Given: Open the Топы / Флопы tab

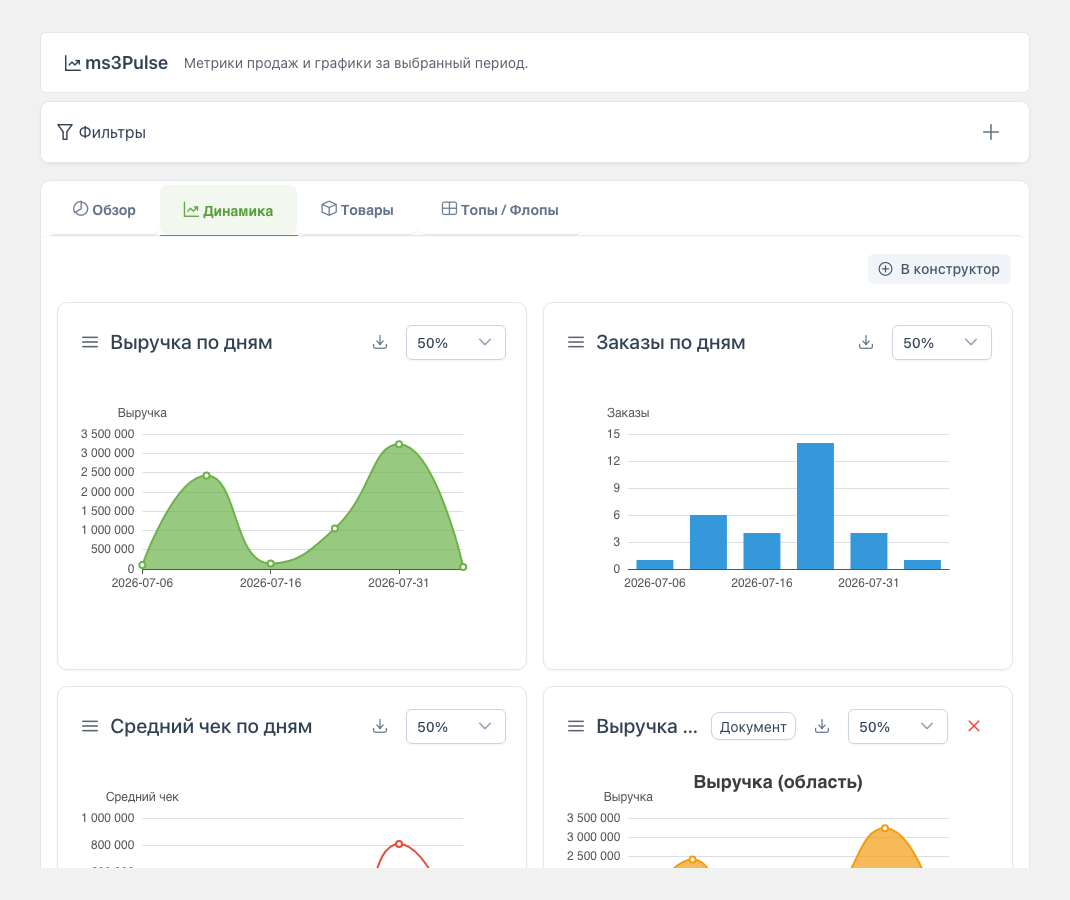Looking at the screenshot, I should [500, 210].
